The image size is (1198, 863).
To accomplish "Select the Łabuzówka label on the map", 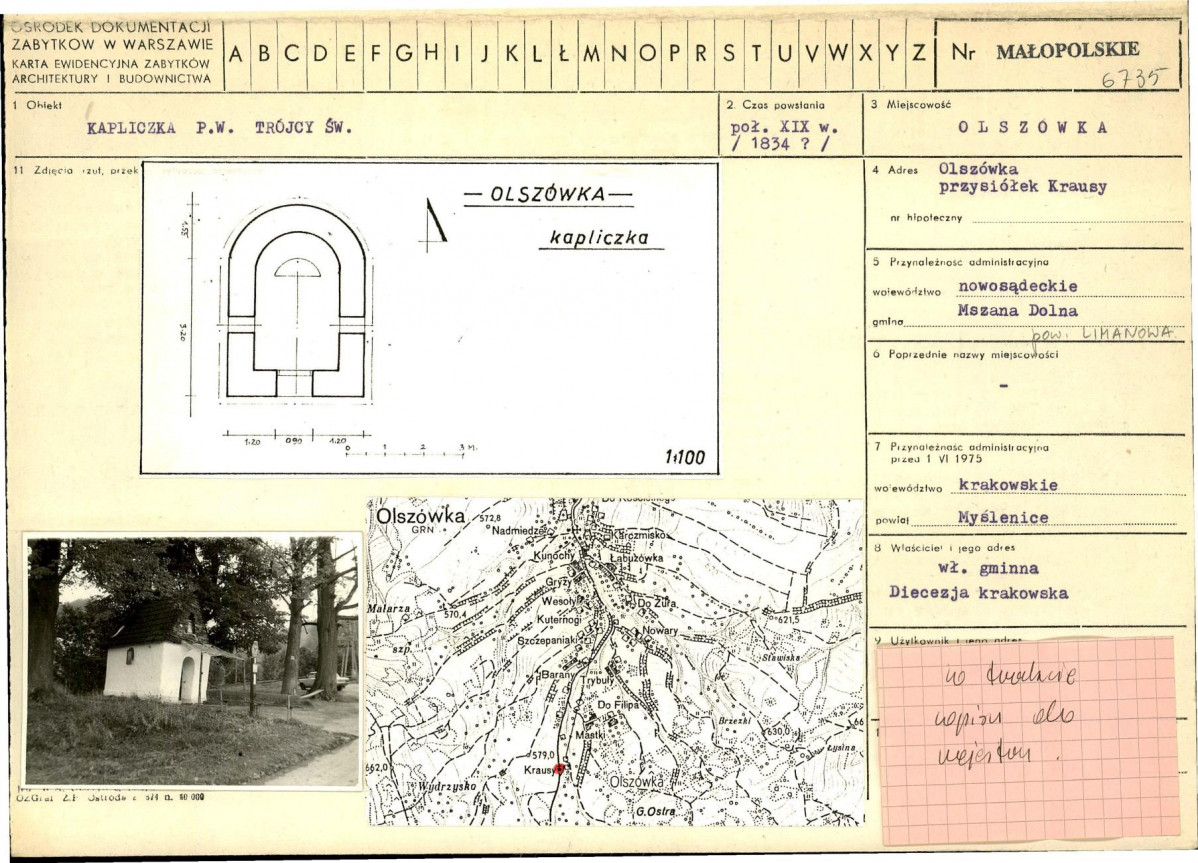I will (x=637, y=558).
